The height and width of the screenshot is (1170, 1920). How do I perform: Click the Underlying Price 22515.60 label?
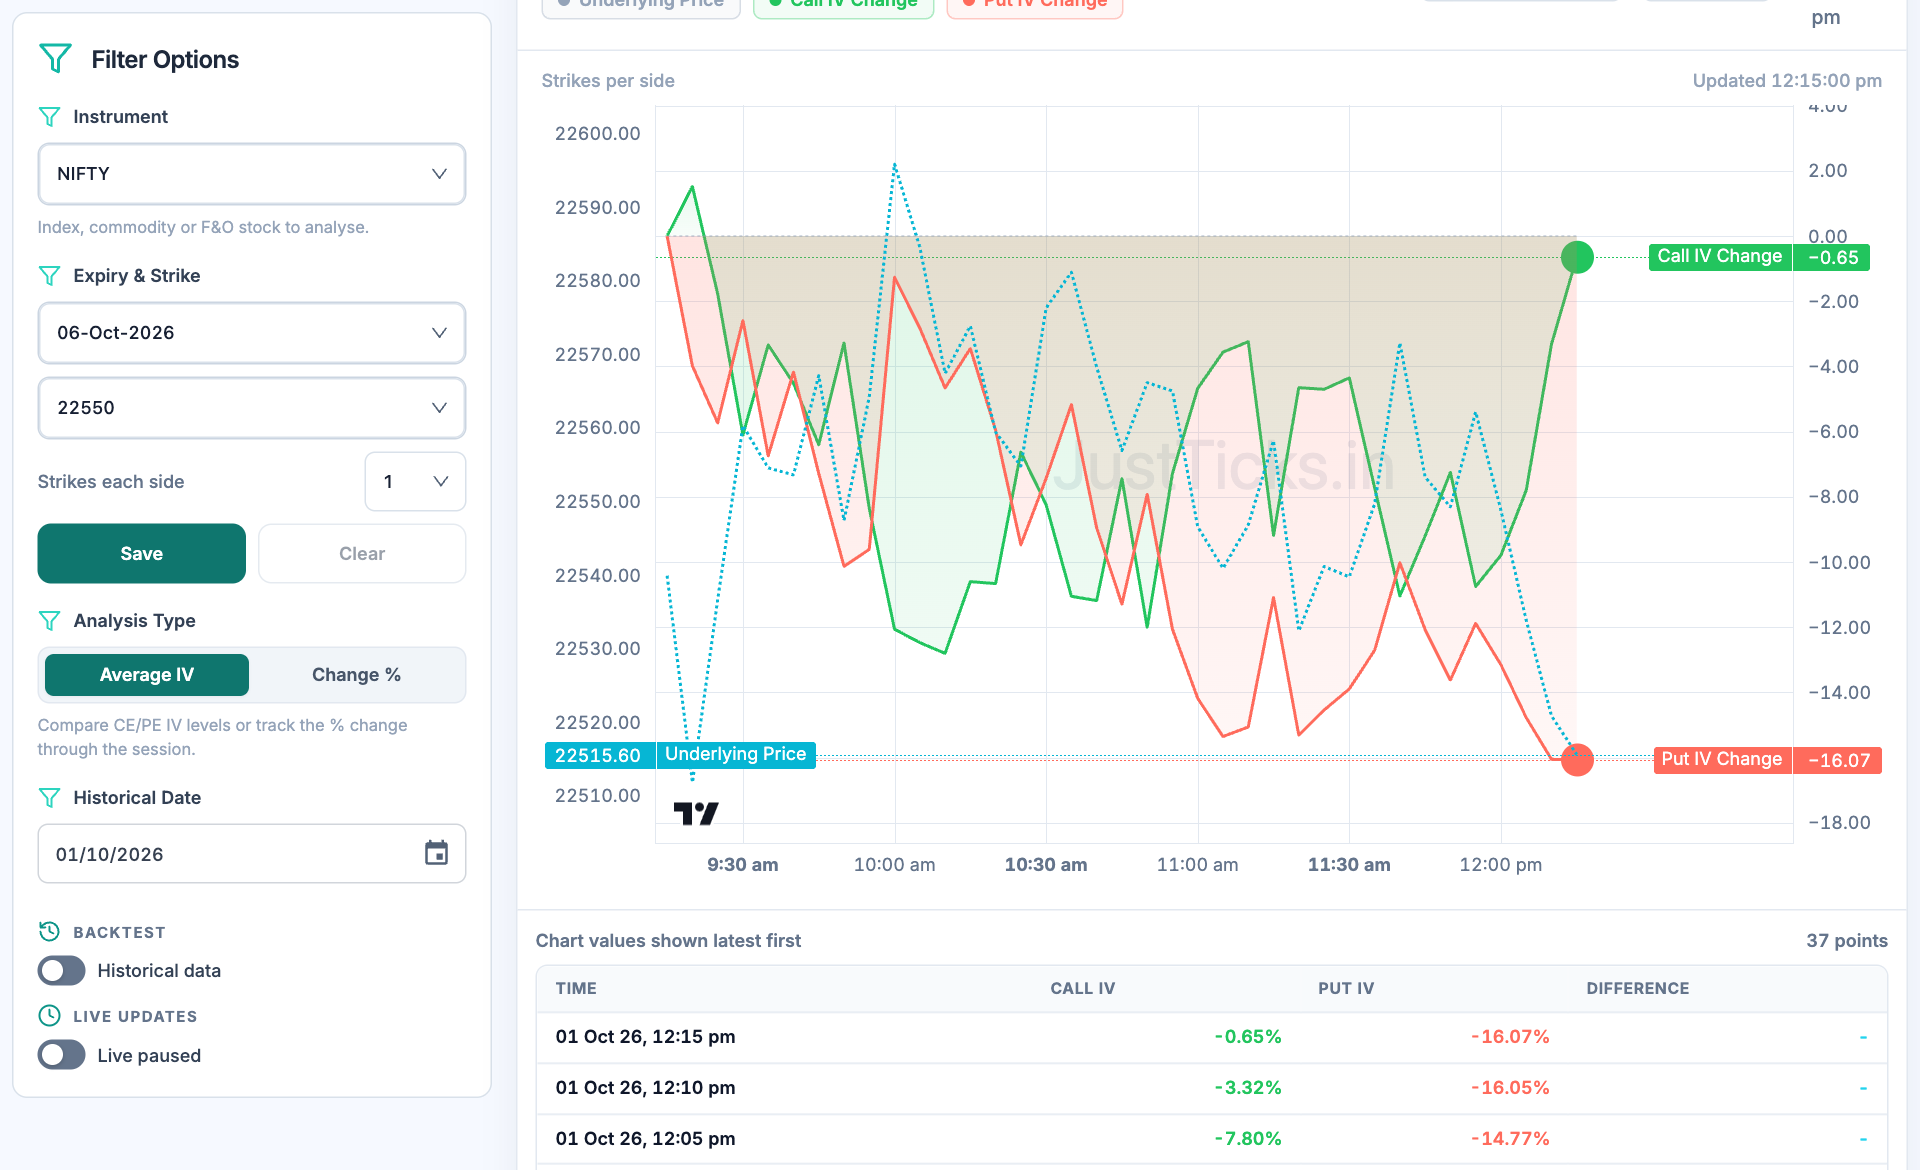point(680,755)
